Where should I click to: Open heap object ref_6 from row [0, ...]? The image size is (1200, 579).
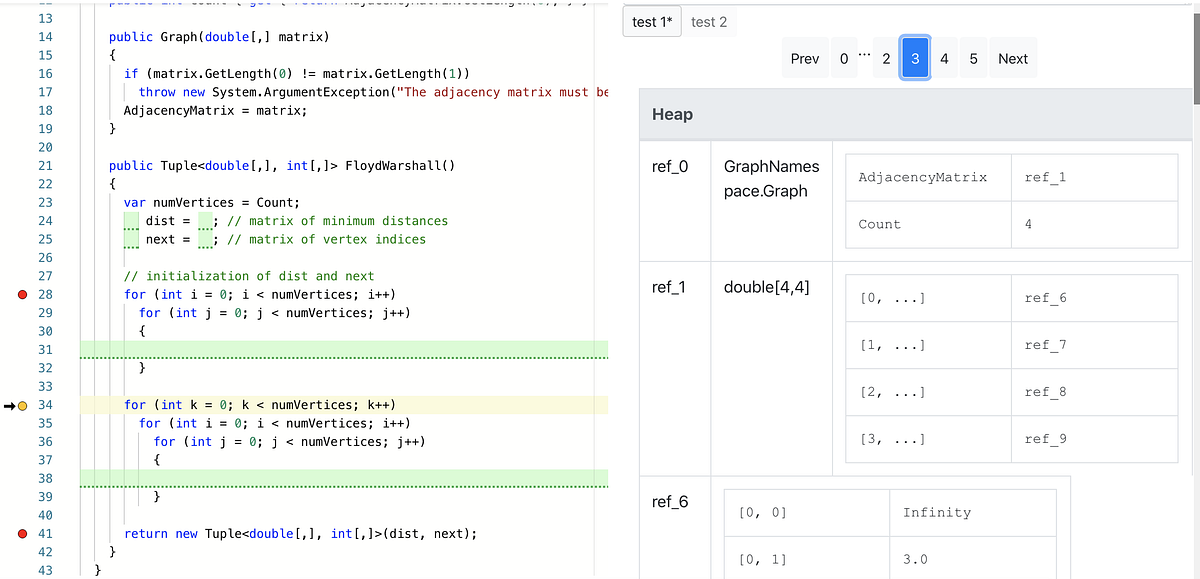[x=1044, y=297]
